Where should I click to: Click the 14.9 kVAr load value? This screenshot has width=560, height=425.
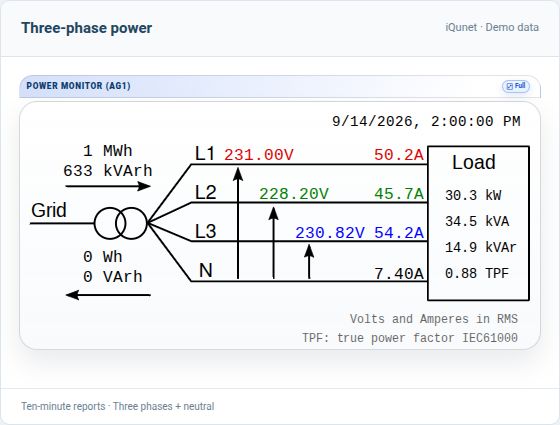point(480,248)
